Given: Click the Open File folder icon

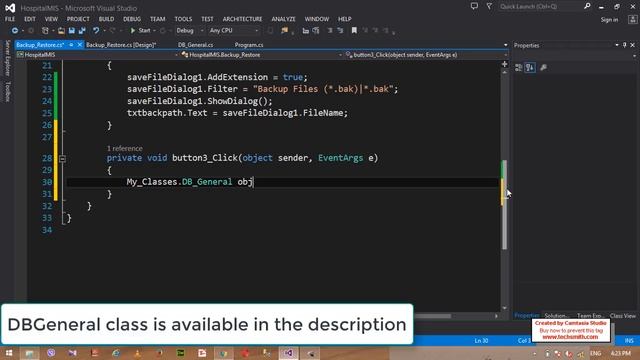Looking at the screenshot, I should 61,31.
